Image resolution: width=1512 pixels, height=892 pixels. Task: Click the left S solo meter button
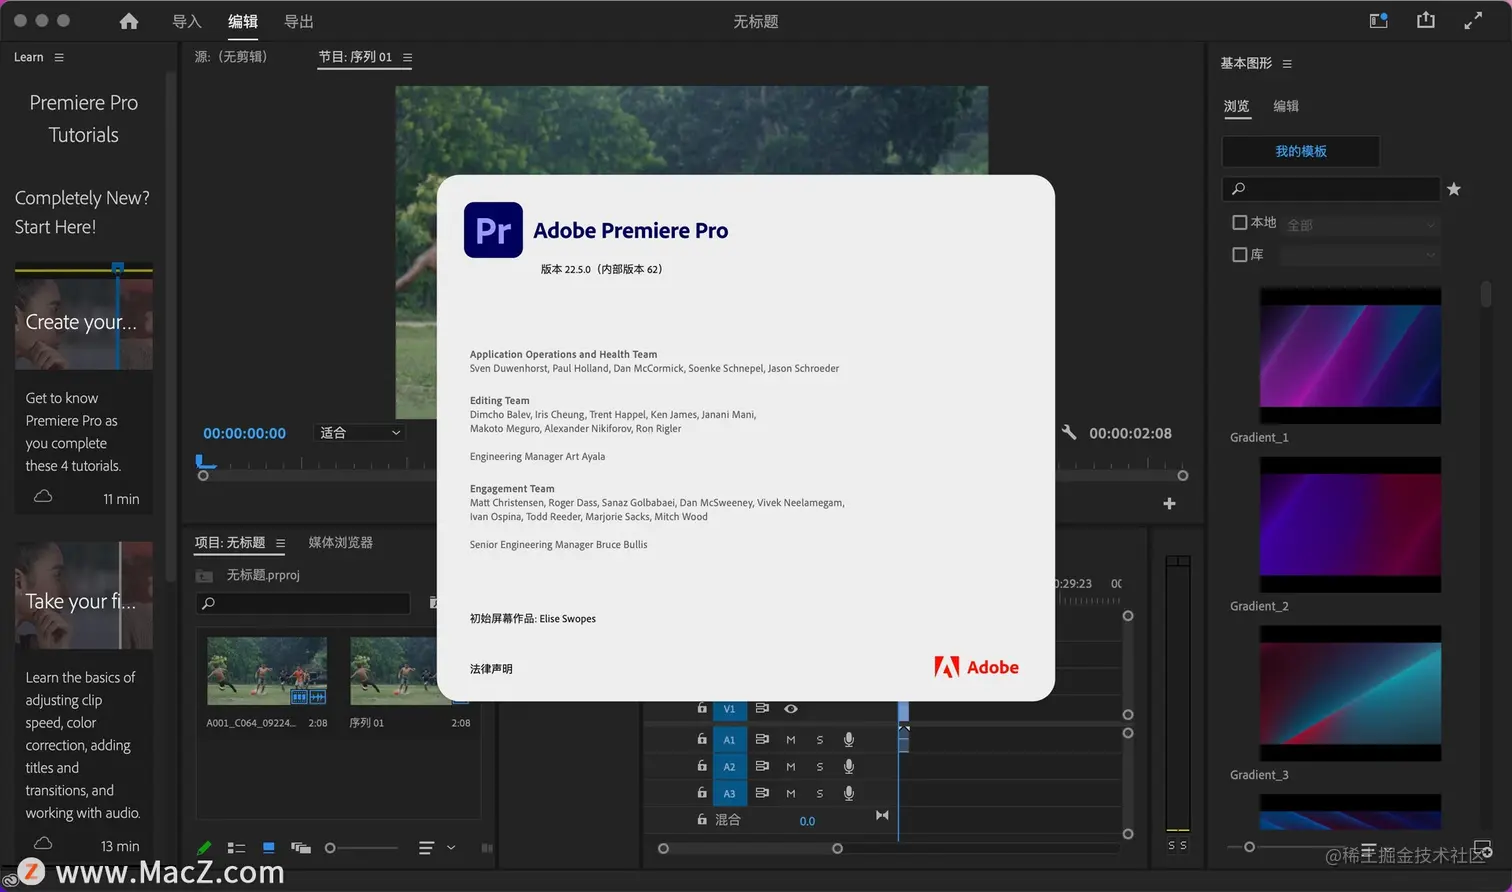1172,846
